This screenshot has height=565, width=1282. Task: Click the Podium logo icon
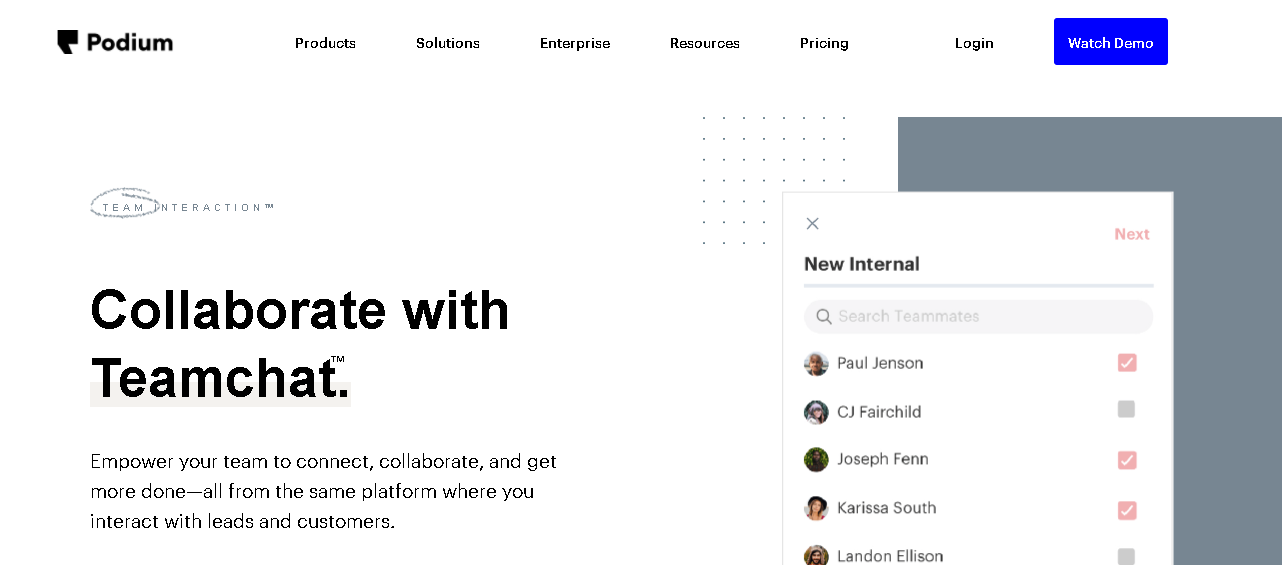[x=67, y=42]
